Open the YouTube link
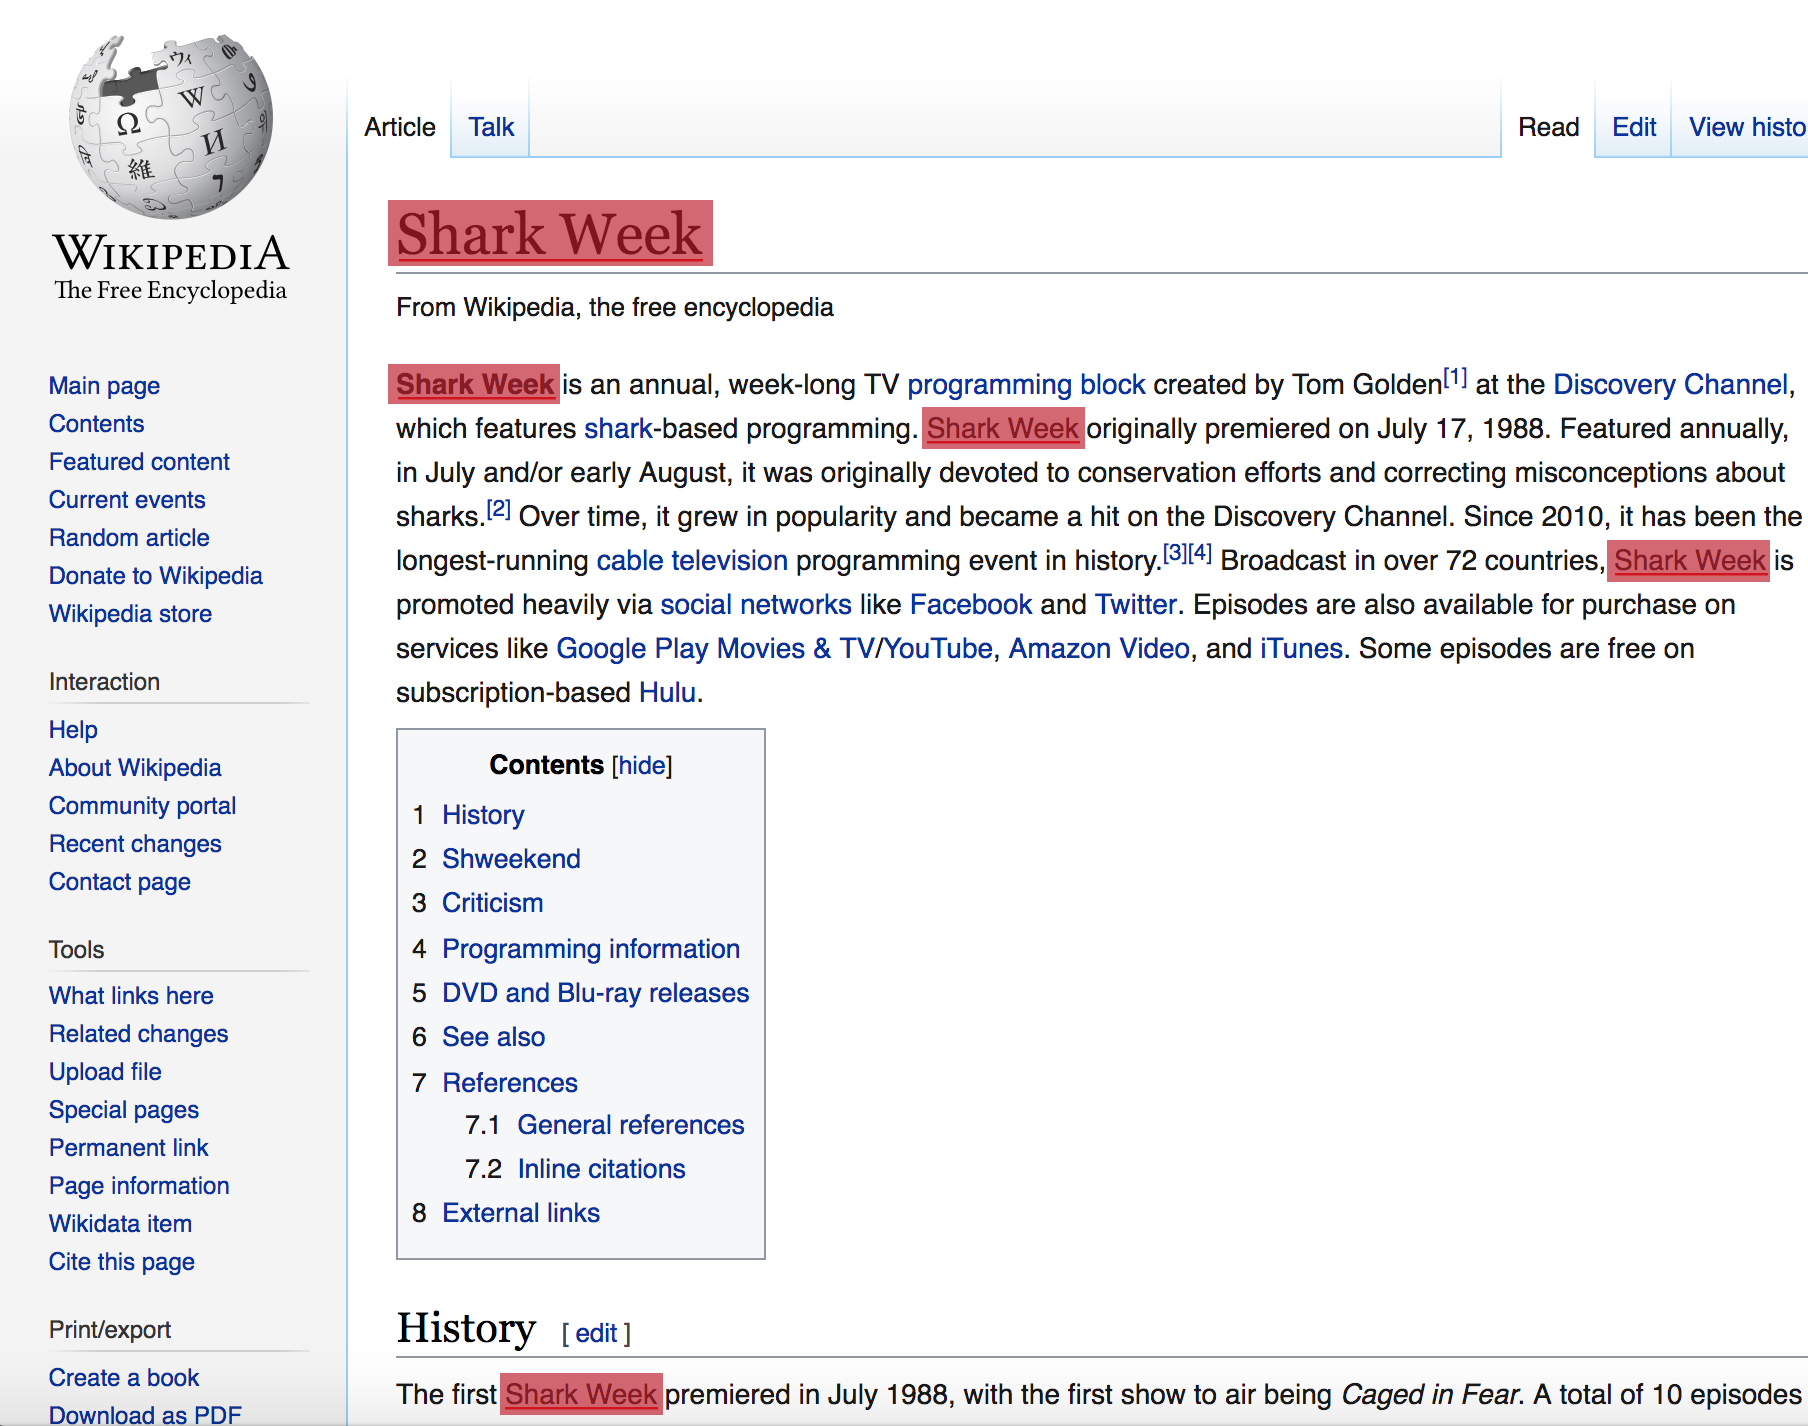Image resolution: width=1808 pixels, height=1426 pixels. click(x=938, y=649)
